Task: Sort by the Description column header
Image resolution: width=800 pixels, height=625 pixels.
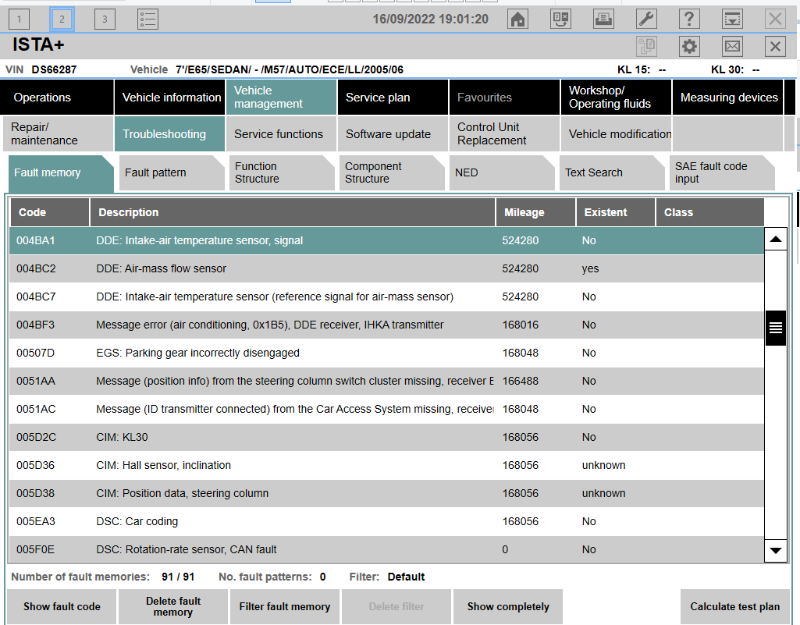Action: click(x=293, y=212)
